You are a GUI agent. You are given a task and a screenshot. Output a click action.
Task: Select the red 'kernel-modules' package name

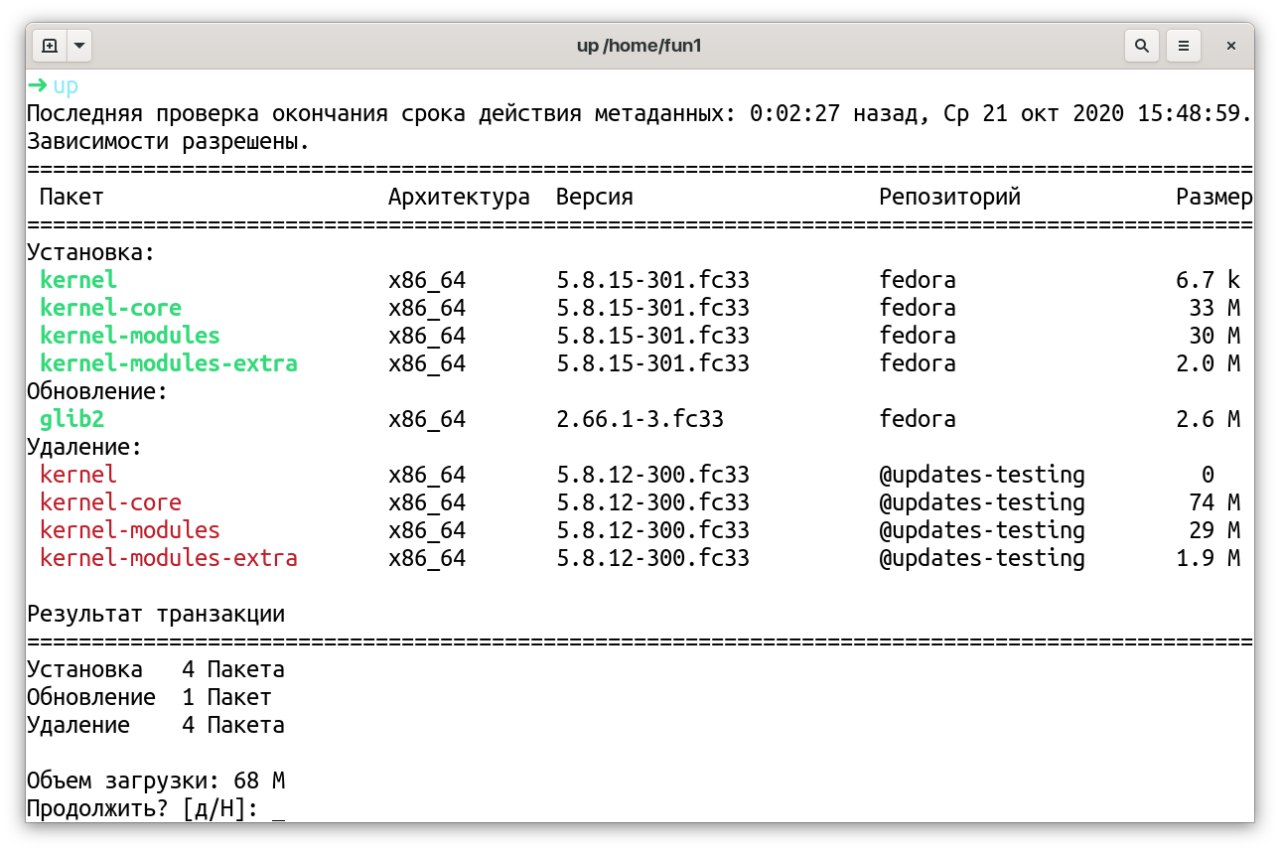pyautogui.click(x=130, y=530)
